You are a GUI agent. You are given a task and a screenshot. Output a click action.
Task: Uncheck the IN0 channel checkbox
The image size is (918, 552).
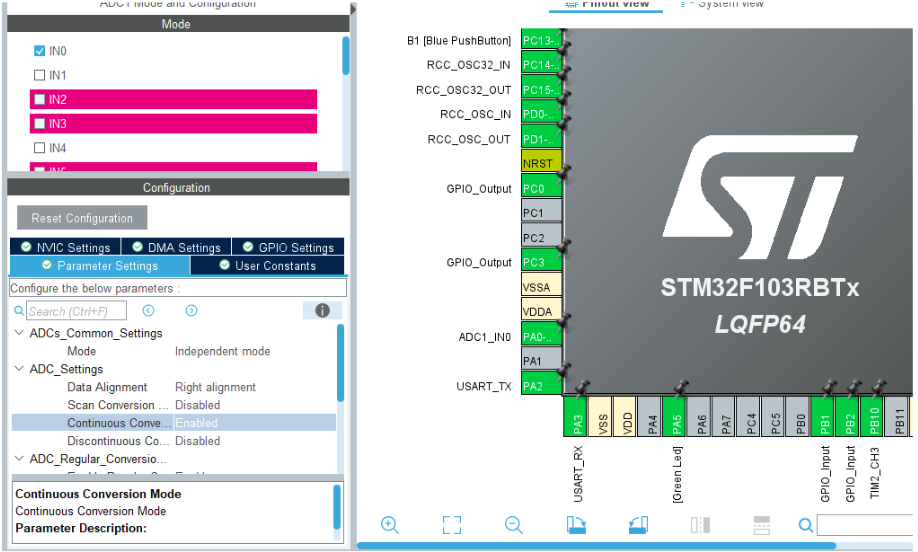click(39, 51)
